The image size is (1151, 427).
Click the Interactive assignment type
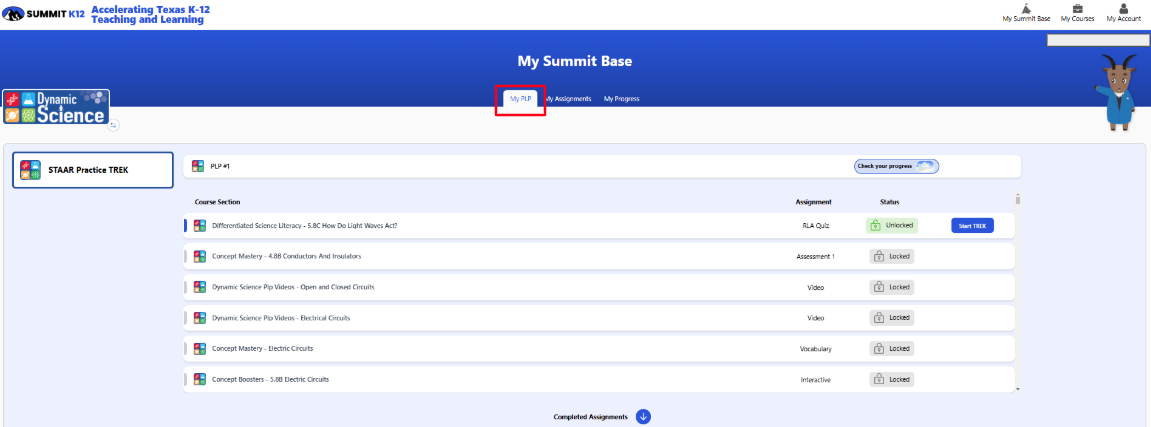tap(816, 380)
